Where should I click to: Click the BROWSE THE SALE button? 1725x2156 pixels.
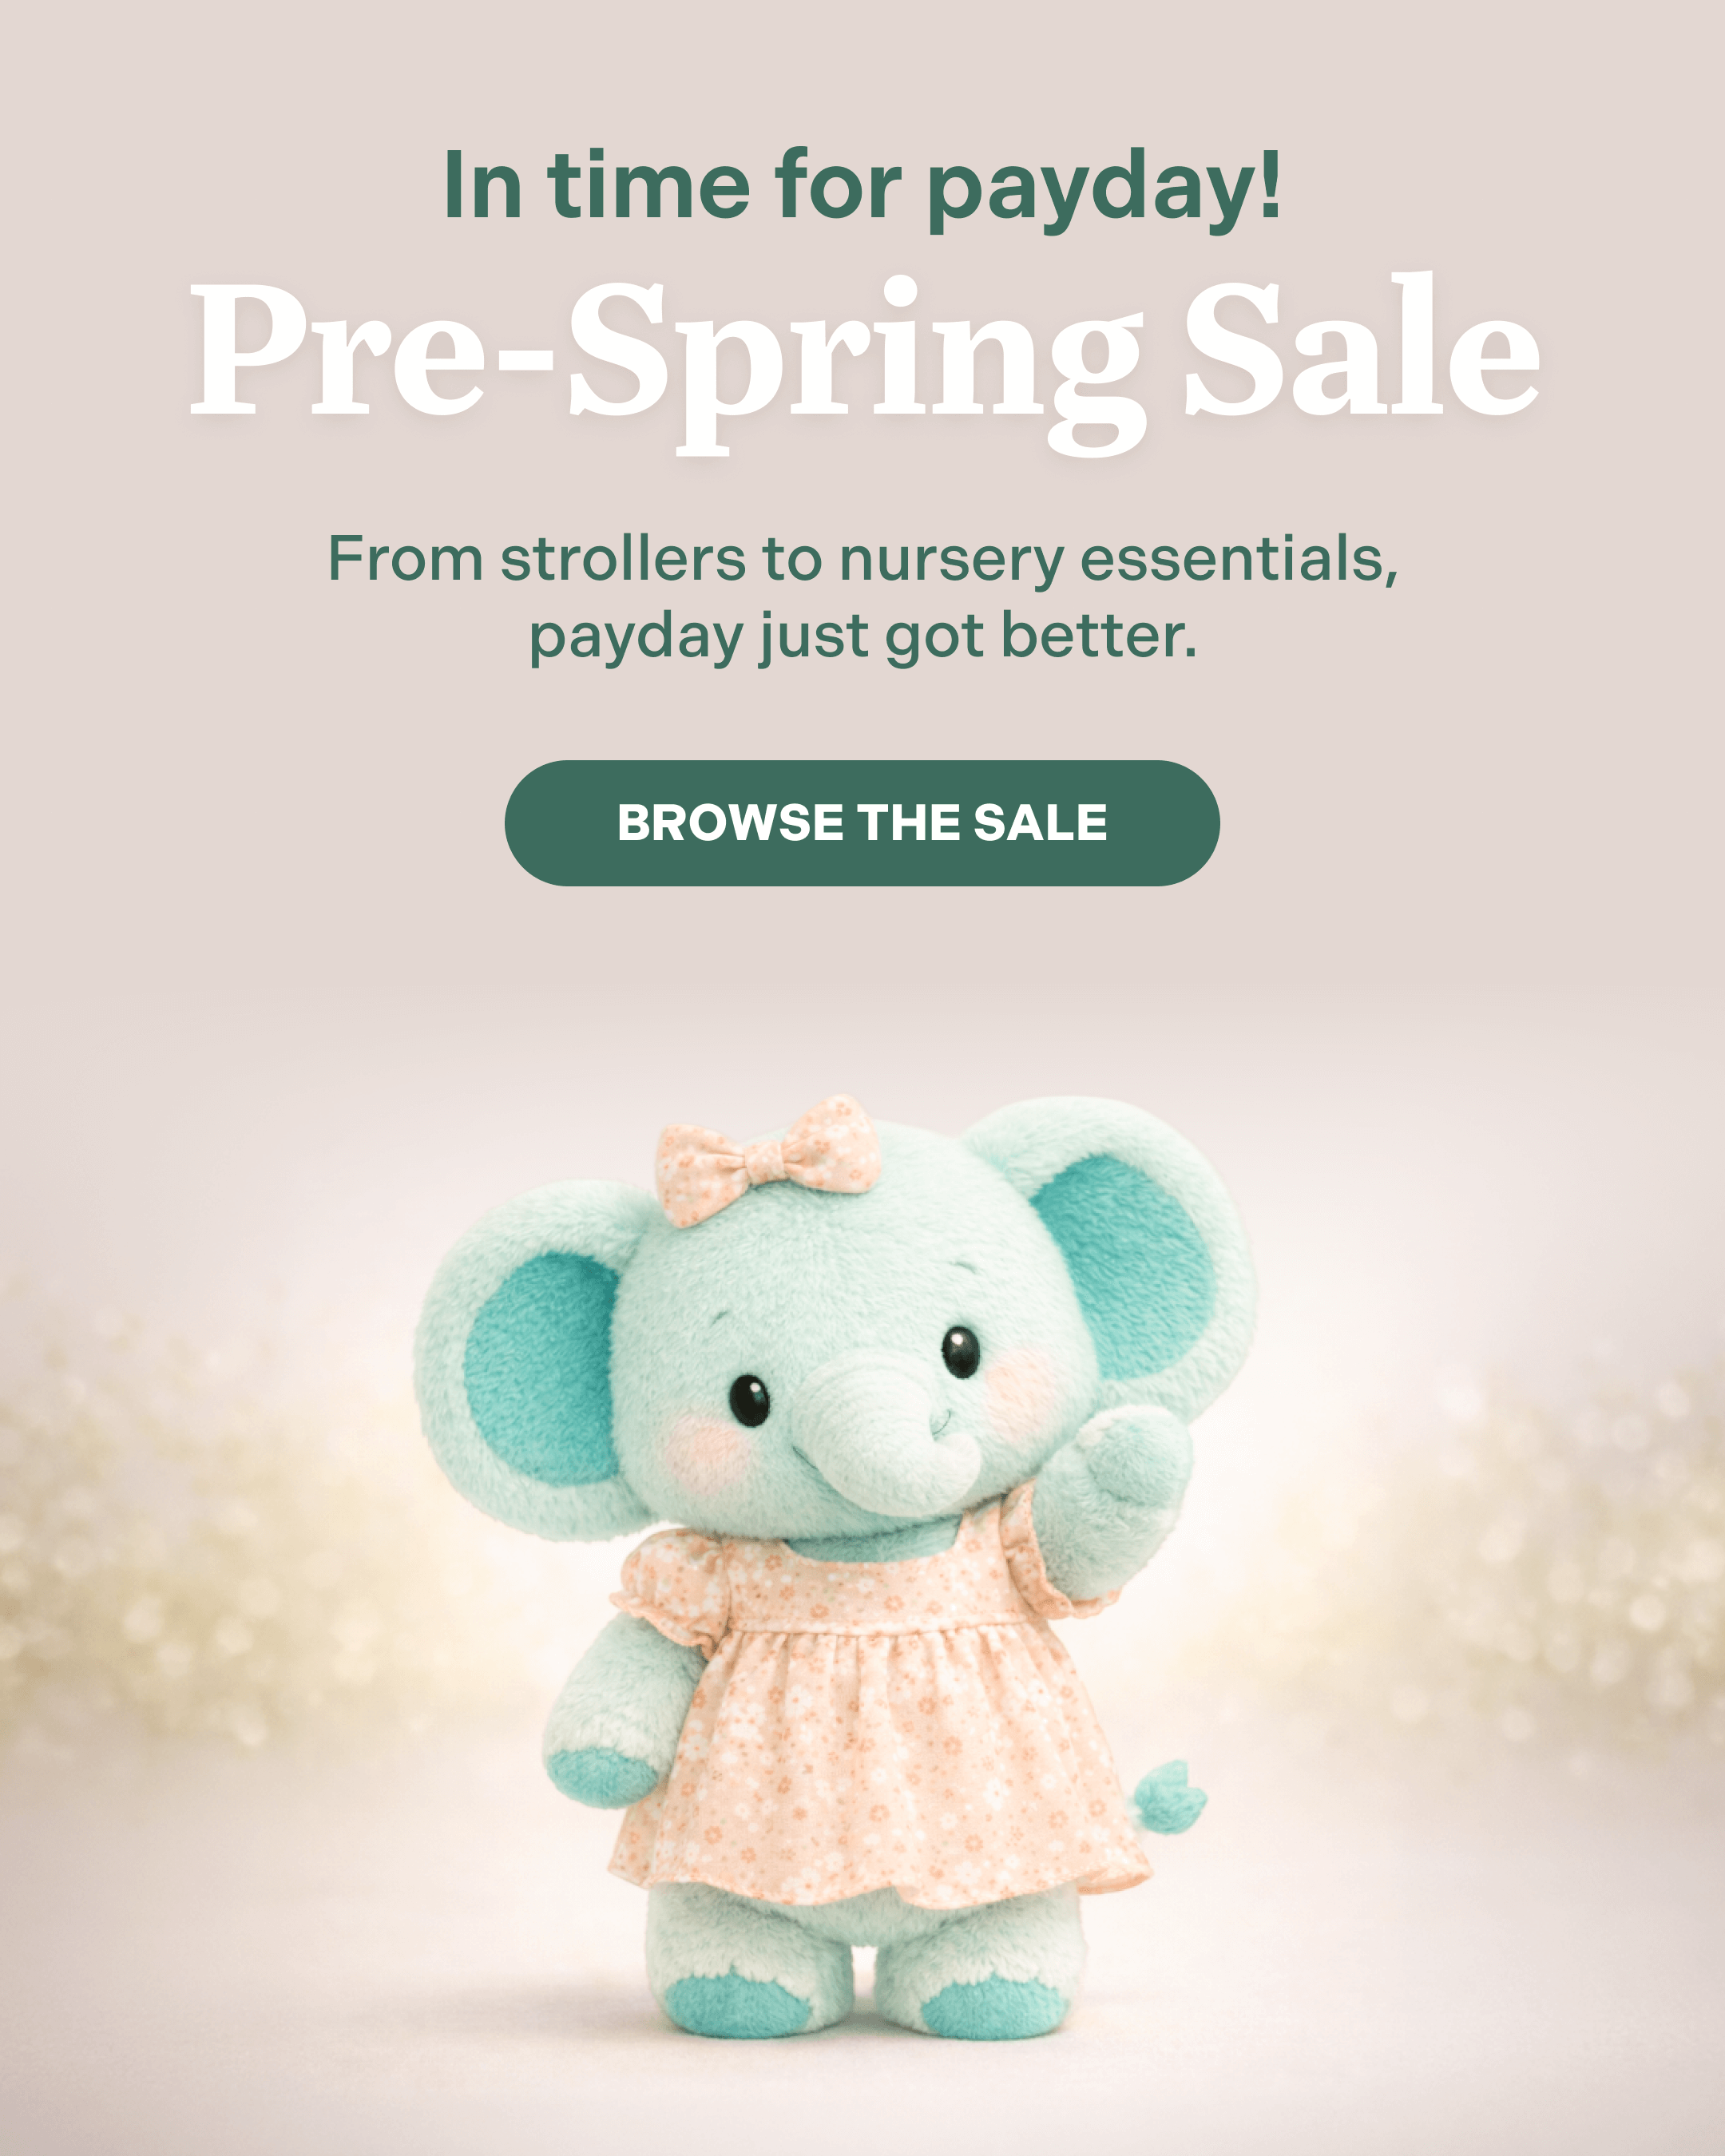862,823
